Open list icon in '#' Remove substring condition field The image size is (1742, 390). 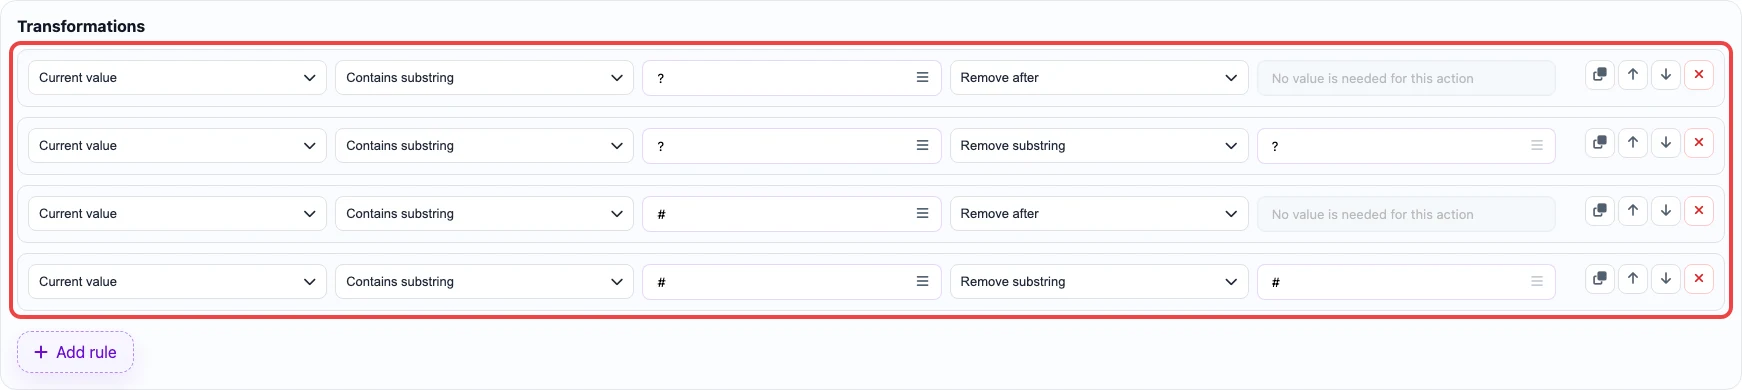(x=922, y=281)
